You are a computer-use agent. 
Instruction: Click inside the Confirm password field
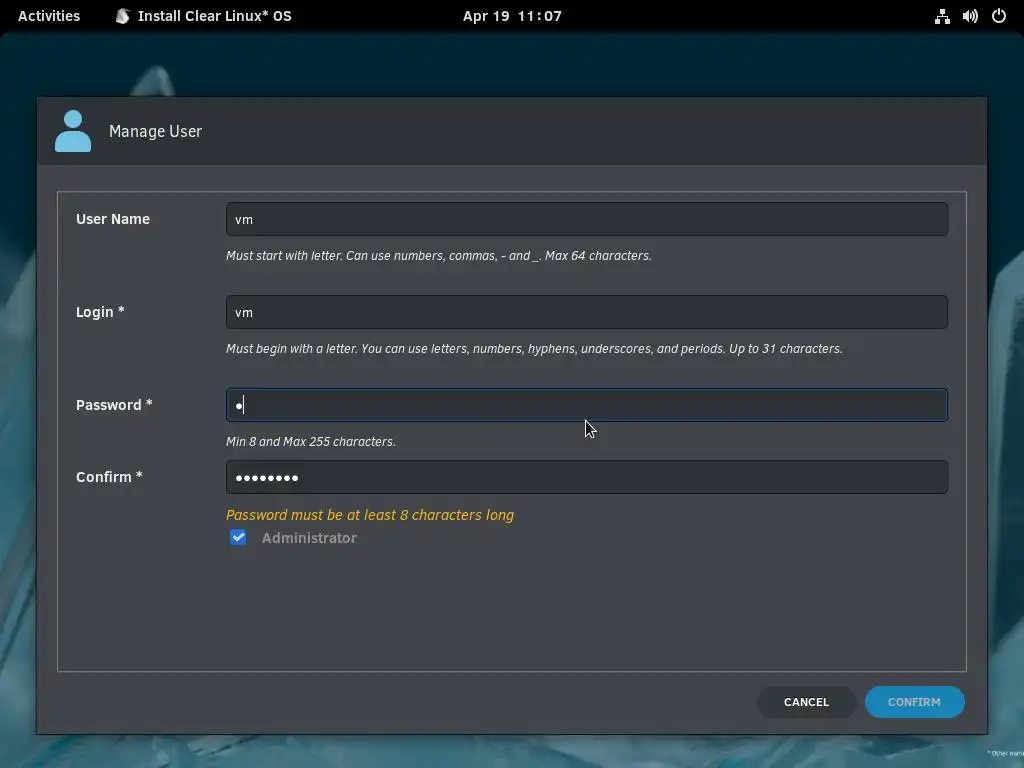[586, 477]
